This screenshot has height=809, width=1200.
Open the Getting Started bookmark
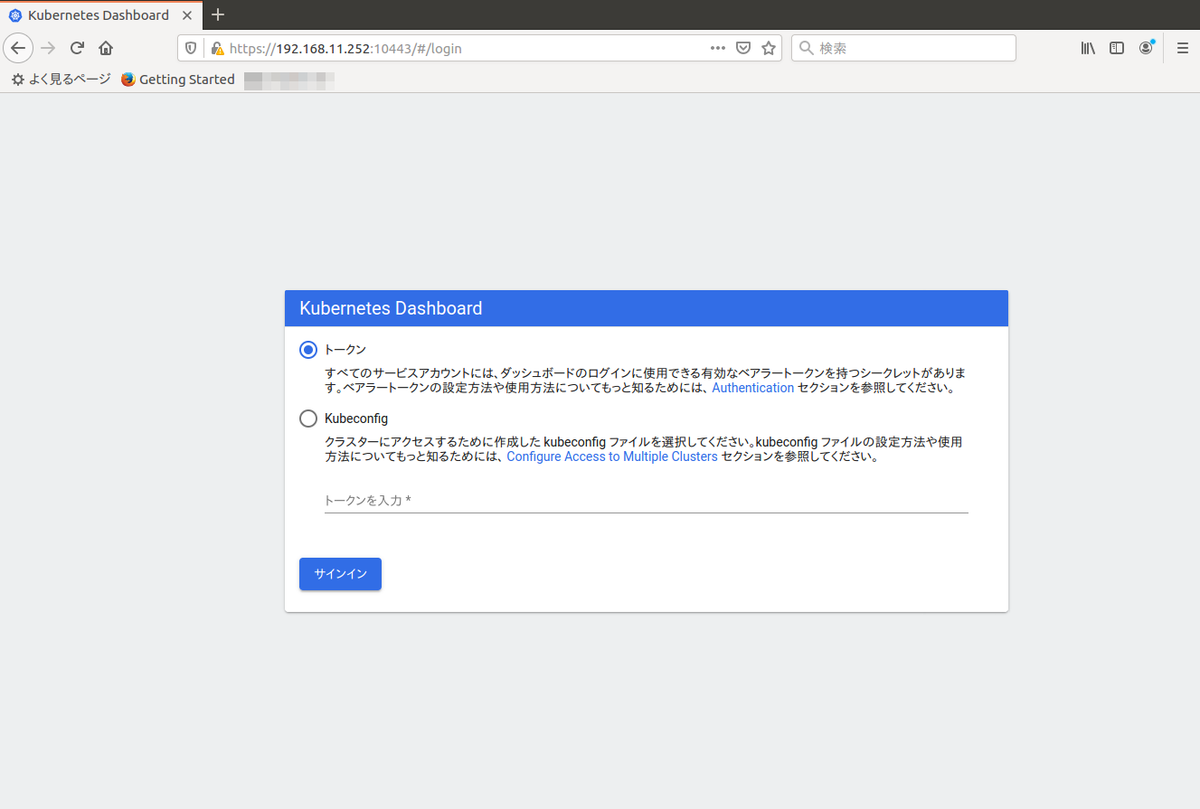point(178,79)
